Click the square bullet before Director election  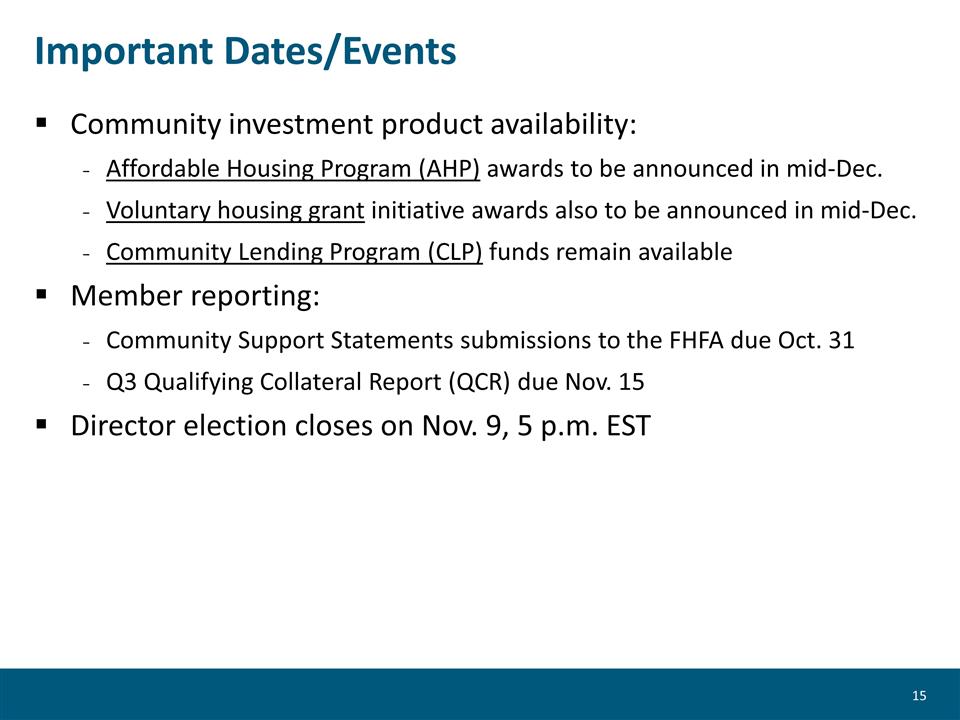click(x=42, y=424)
